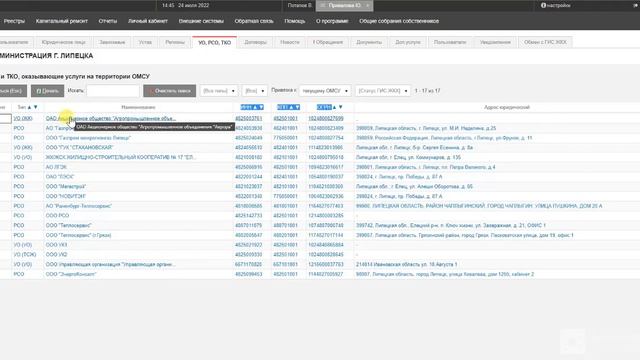Viewport: 640px width, 360px height.
Task: Open the АО ЛГЭК organization link
Action: [56, 167]
